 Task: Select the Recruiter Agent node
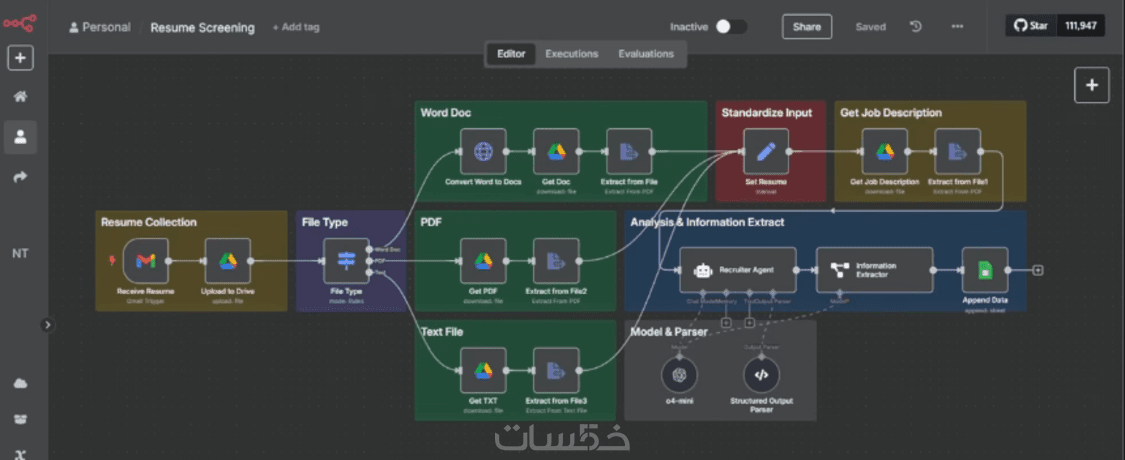(738, 270)
